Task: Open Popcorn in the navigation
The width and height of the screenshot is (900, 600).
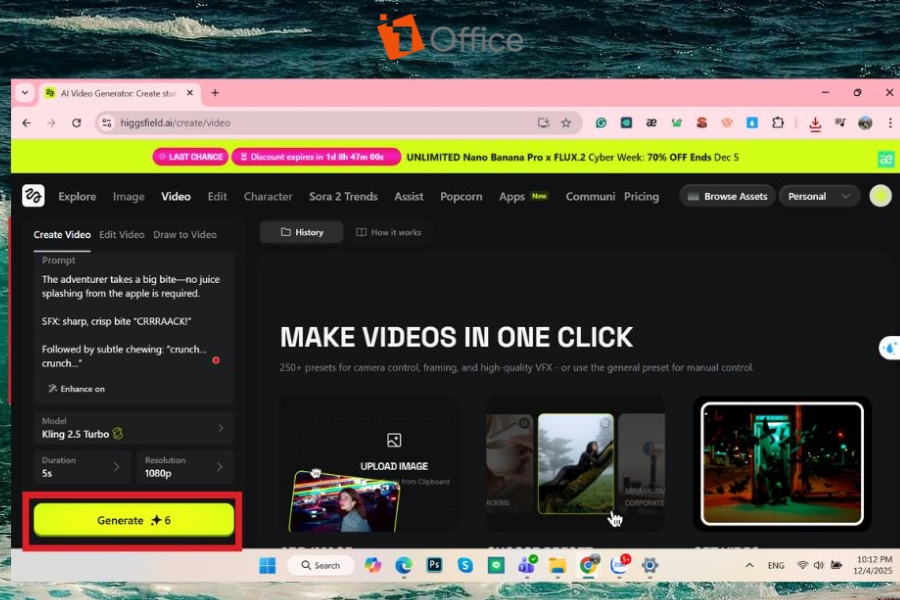Action: [461, 196]
